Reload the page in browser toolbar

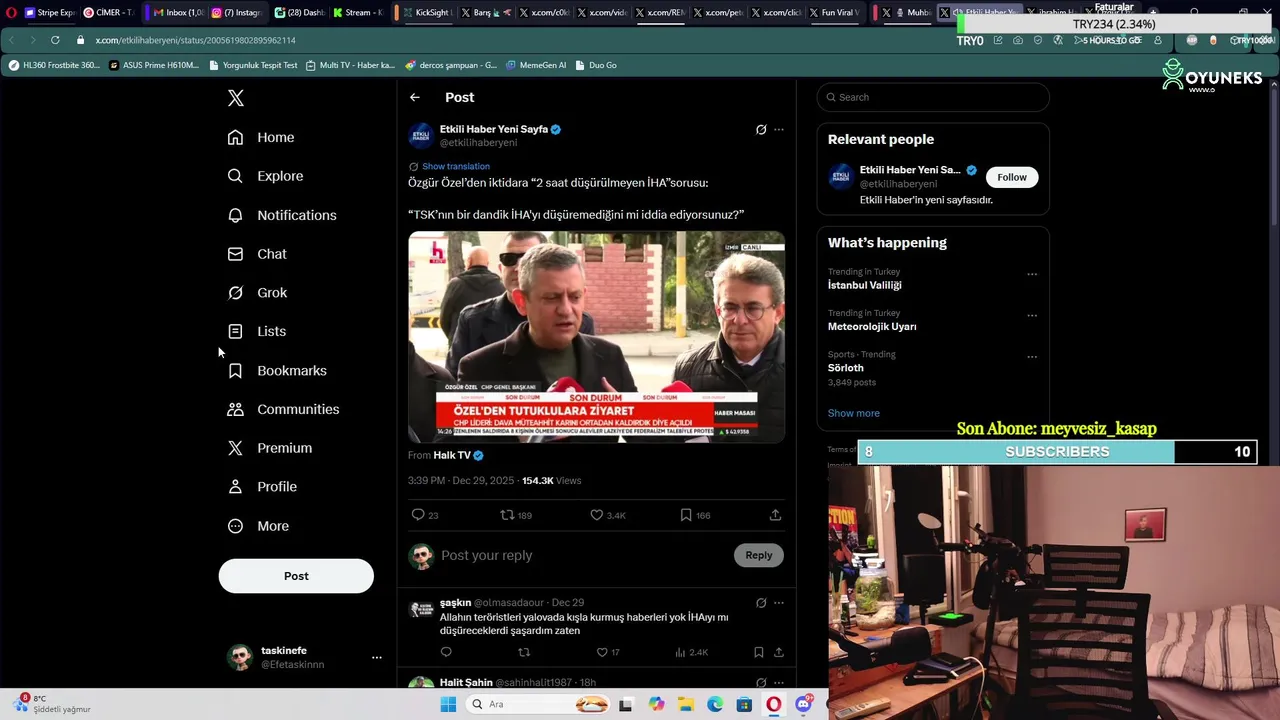click(x=54, y=40)
